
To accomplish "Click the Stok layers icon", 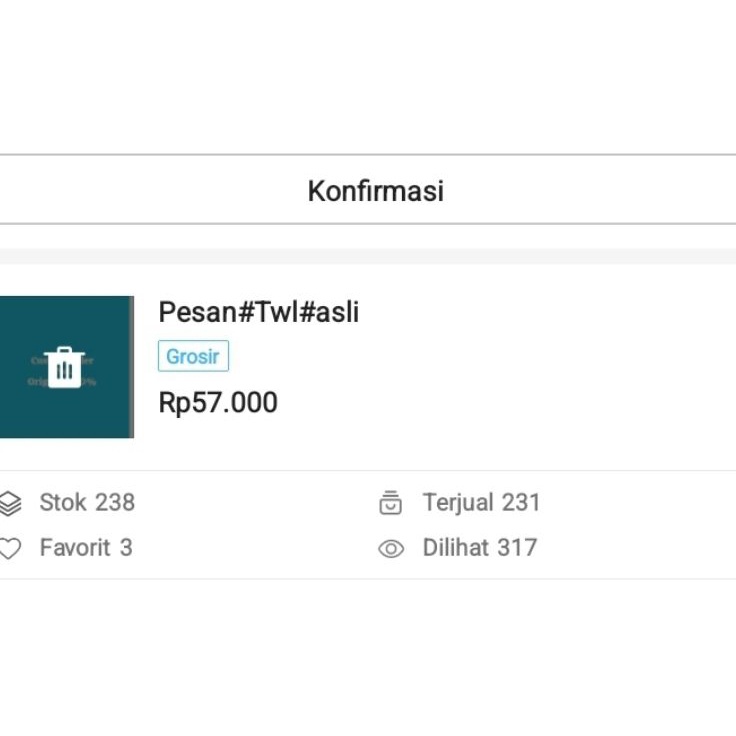I will coord(9,503).
